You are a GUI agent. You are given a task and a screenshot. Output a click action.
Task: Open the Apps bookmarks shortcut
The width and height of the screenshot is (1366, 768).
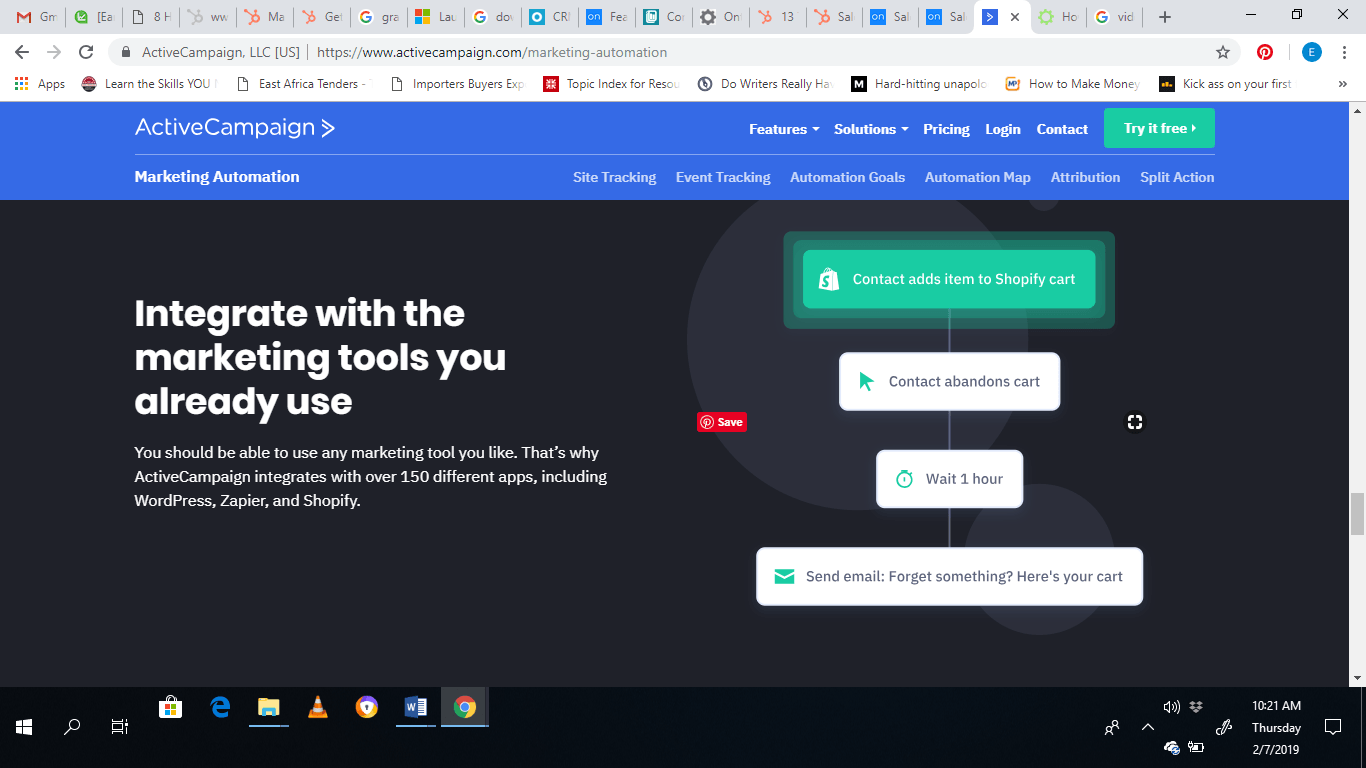point(40,84)
